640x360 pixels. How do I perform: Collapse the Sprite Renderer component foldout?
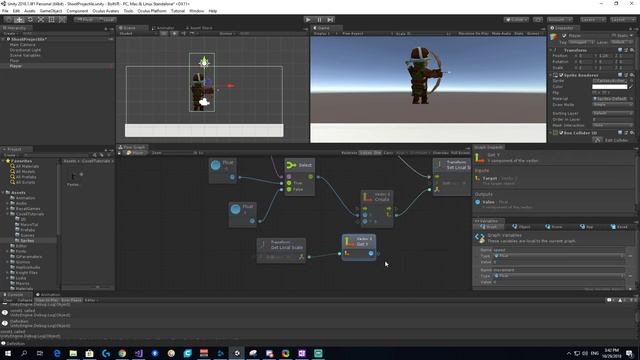click(x=551, y=75)
